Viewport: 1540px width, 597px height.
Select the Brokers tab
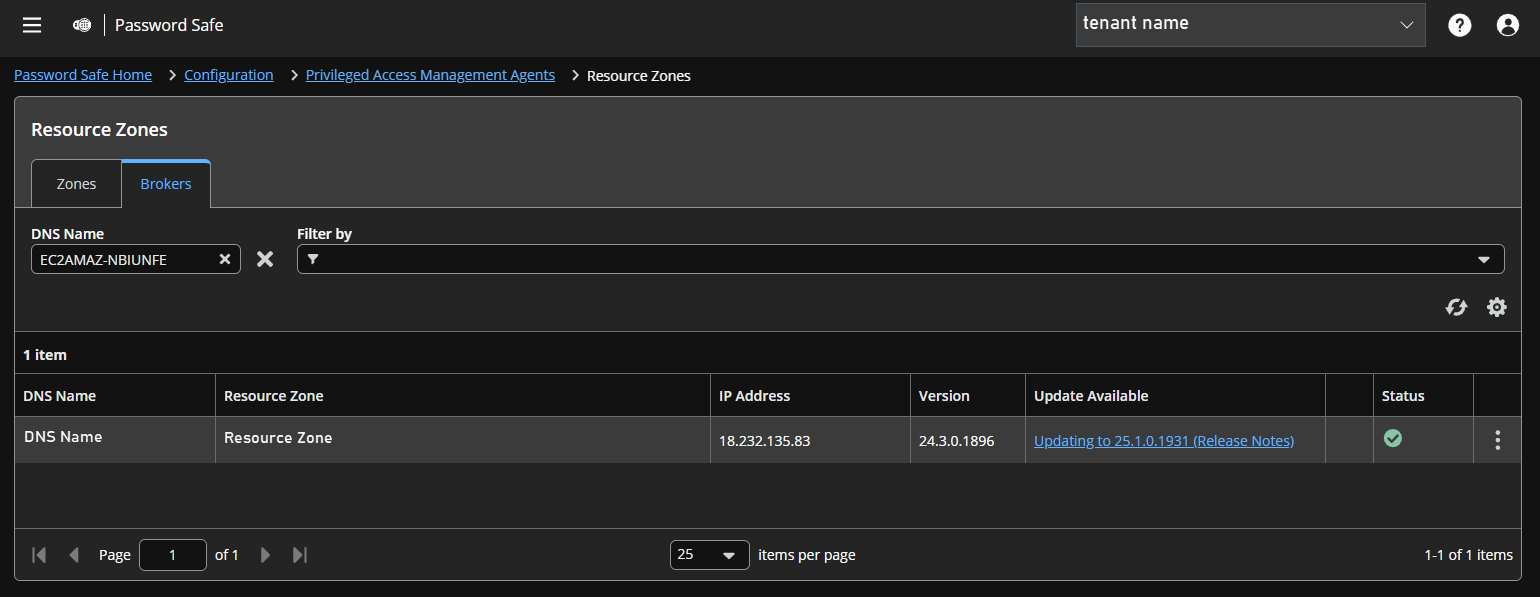165,183
